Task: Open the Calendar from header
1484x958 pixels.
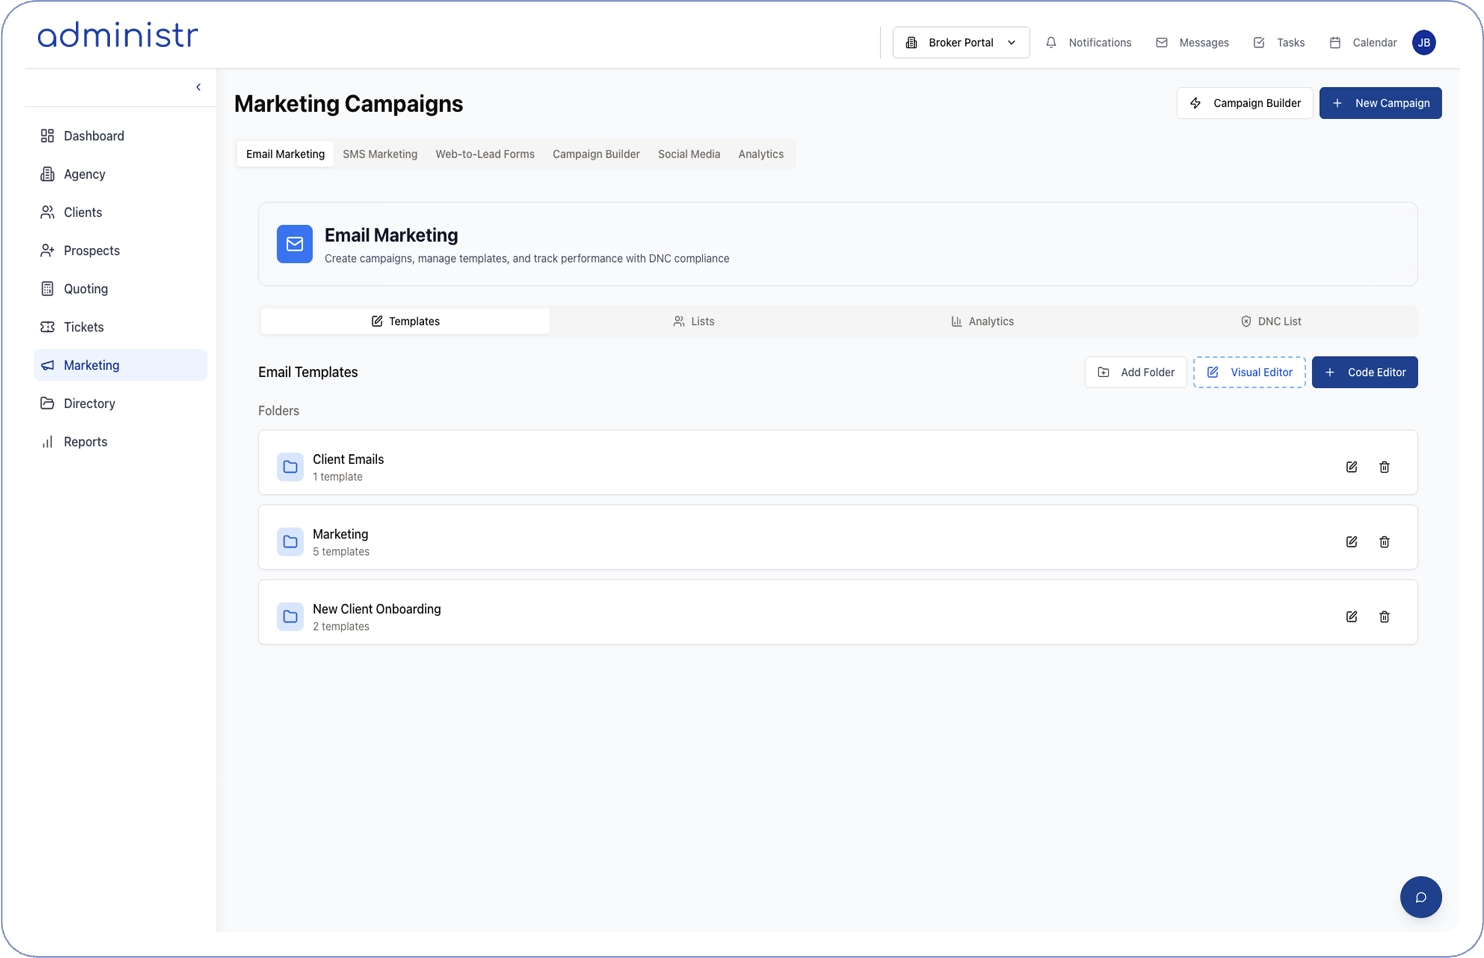Action: [1363, 43]
